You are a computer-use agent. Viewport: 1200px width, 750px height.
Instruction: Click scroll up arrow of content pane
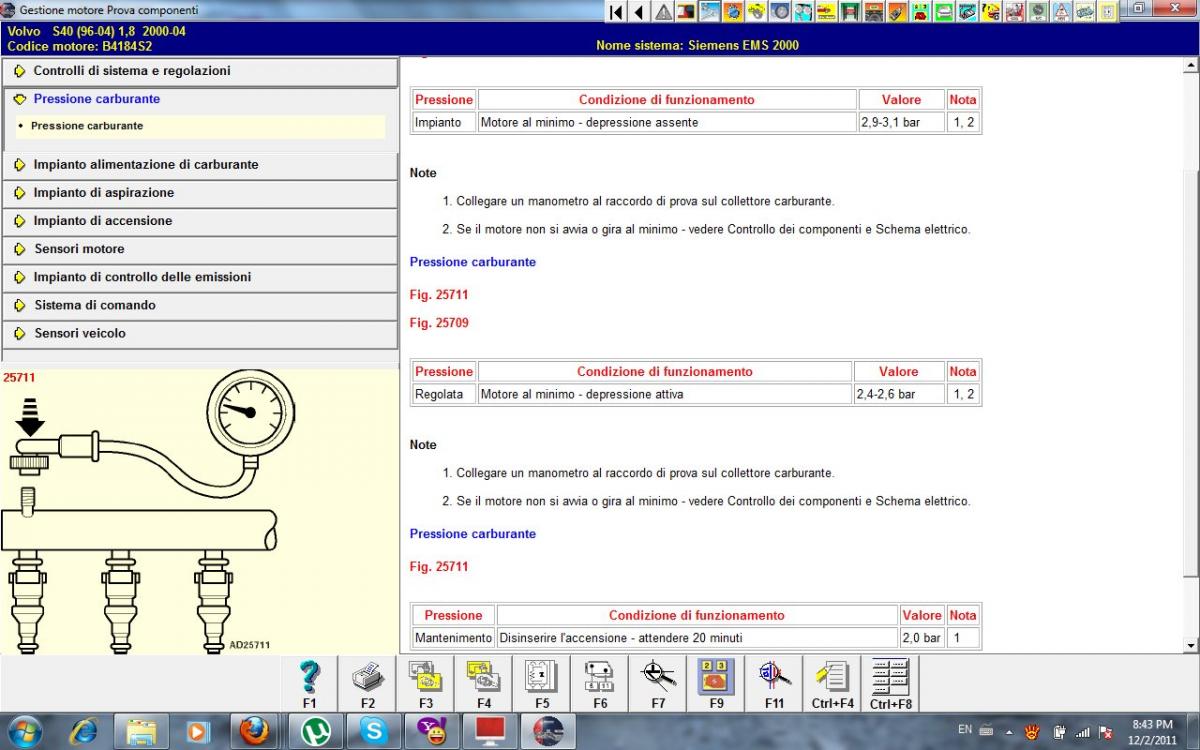tap(1190, 66)
